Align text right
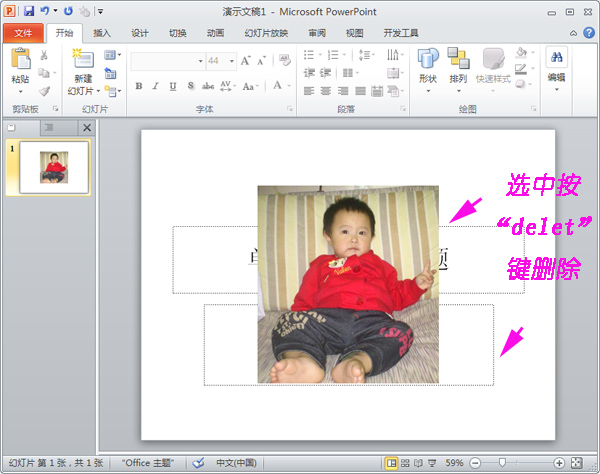 [343, 91]
